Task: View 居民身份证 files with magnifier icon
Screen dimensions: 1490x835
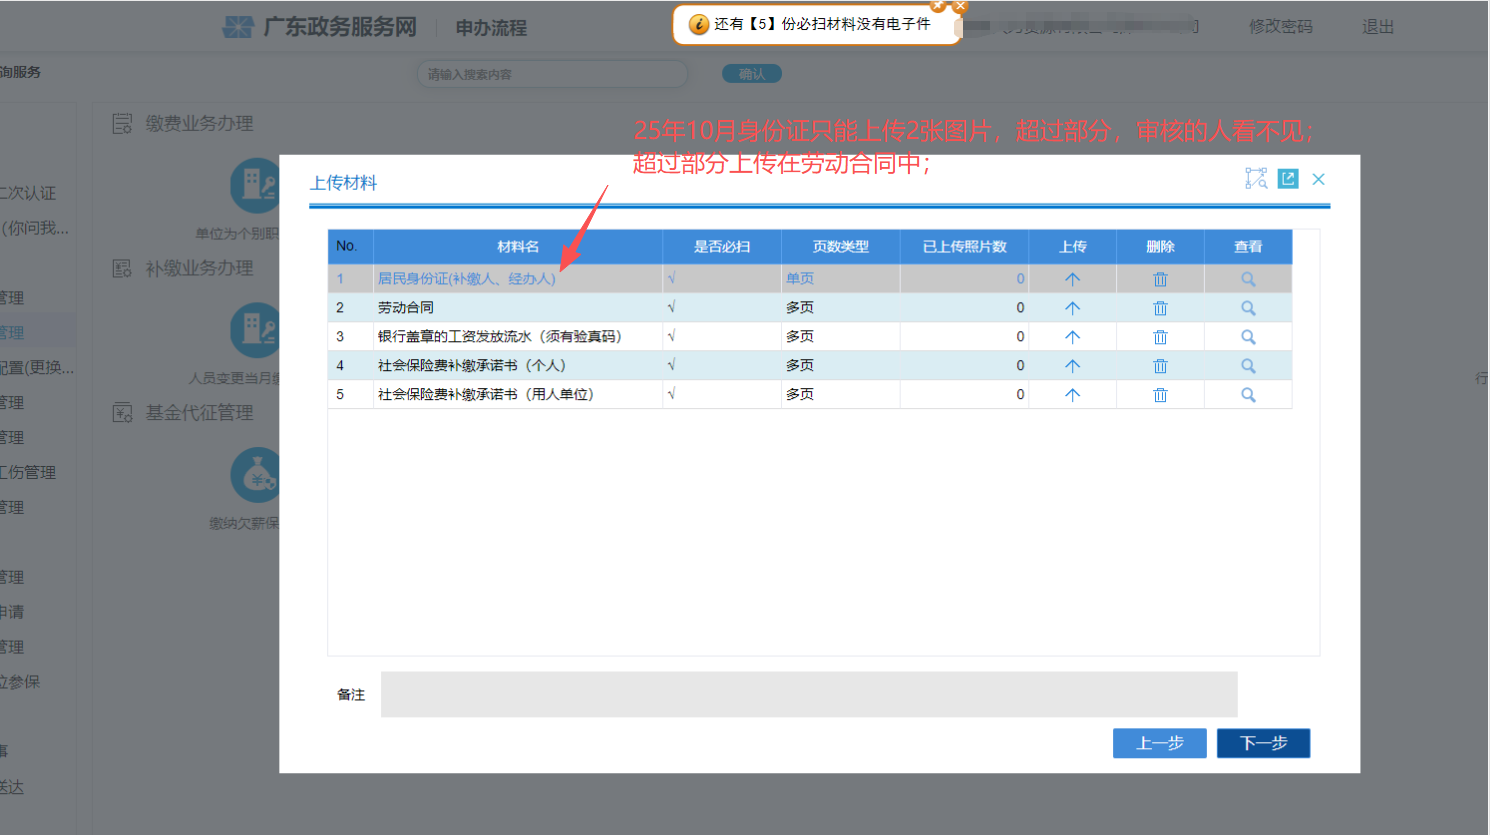Action: click(1248, 279)
